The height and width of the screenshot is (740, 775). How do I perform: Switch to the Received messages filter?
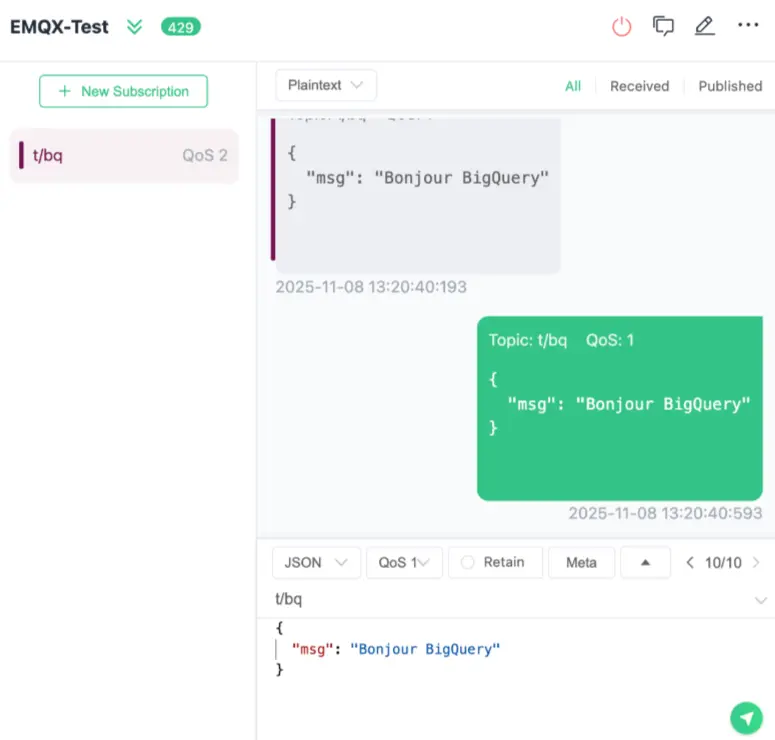click(639, 86)
